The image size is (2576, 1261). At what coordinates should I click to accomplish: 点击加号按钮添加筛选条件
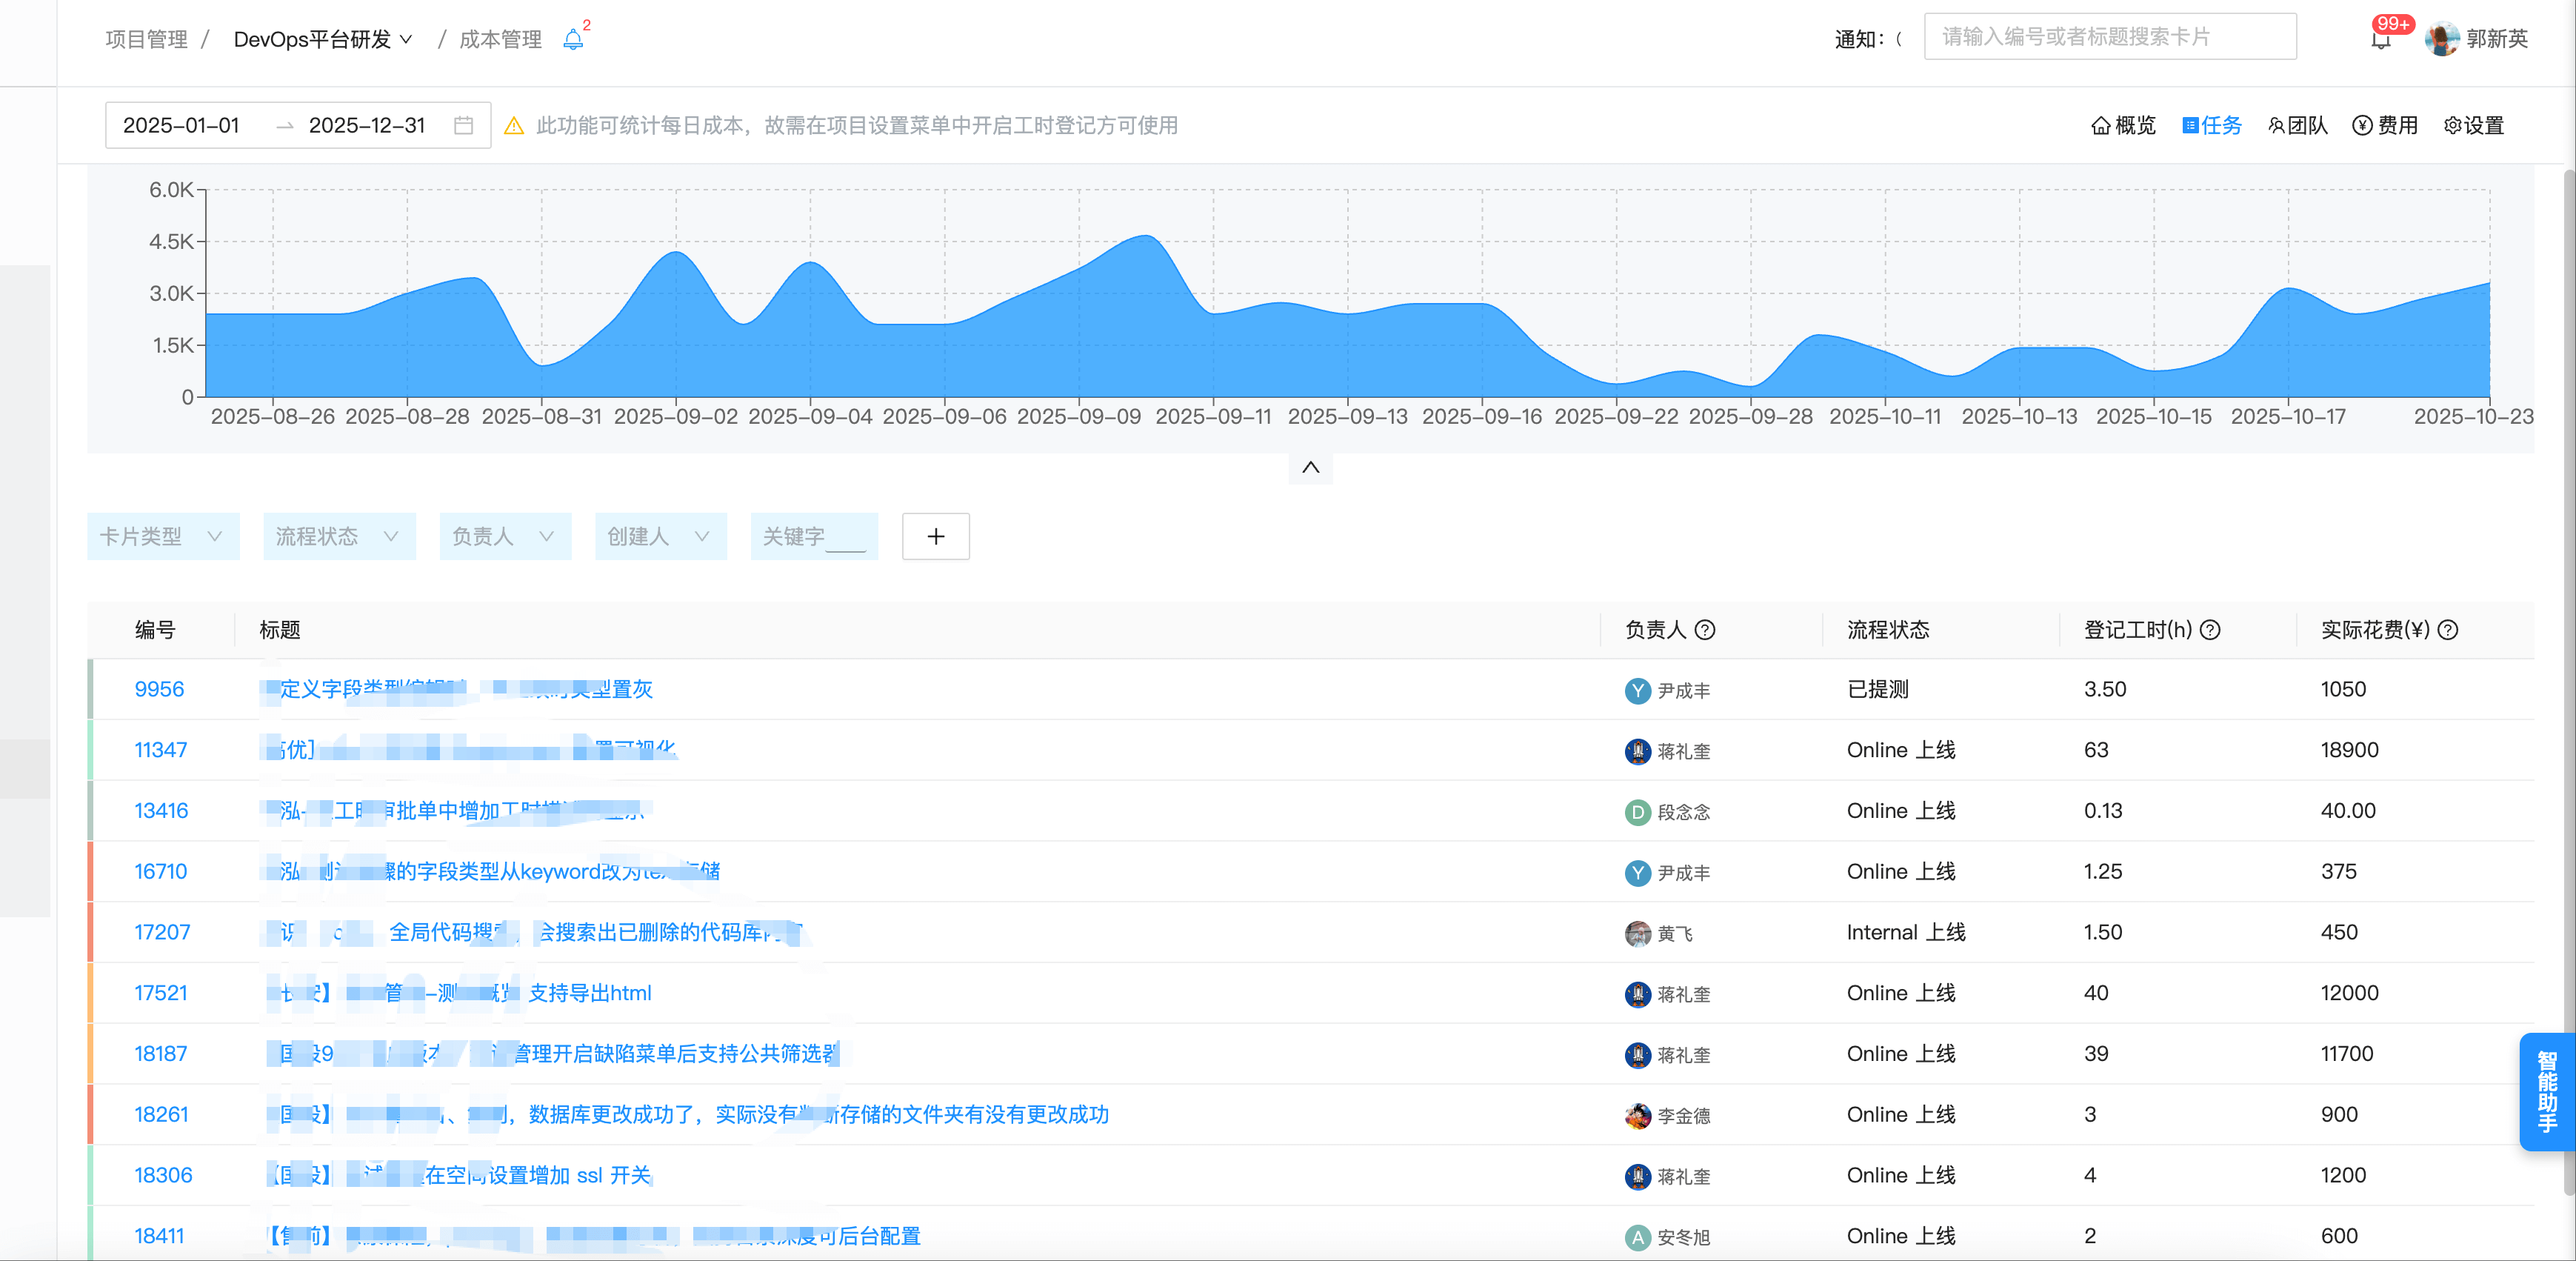[935, 537]
